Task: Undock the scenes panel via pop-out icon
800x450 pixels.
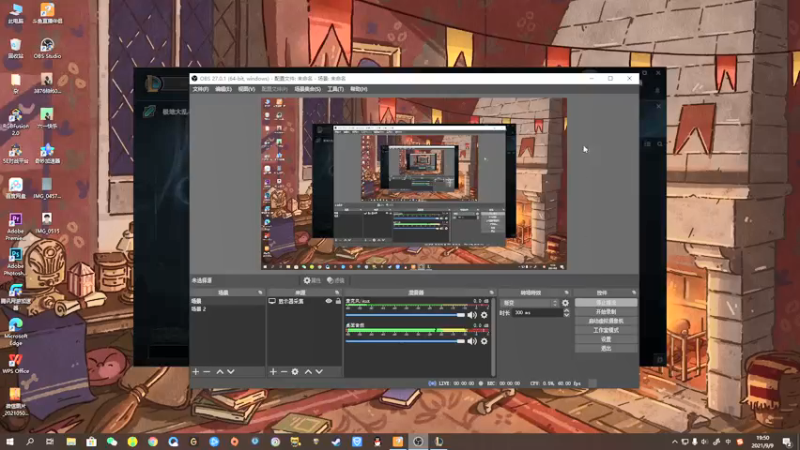Action: 260,293
